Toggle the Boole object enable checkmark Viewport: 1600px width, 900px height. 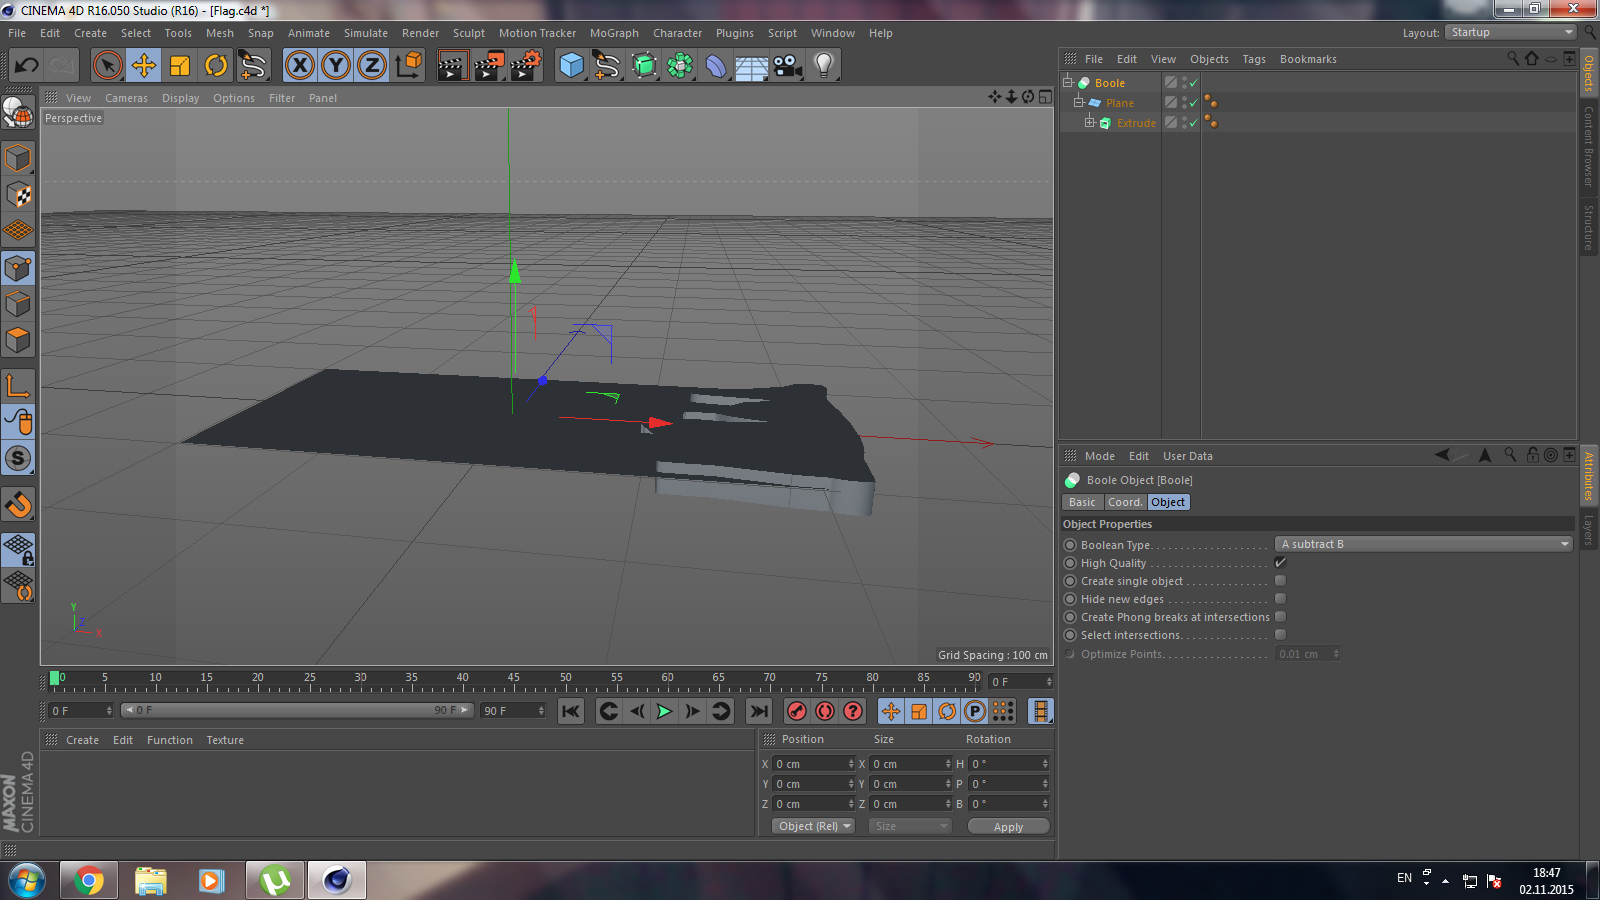(x=1193, y=83)
